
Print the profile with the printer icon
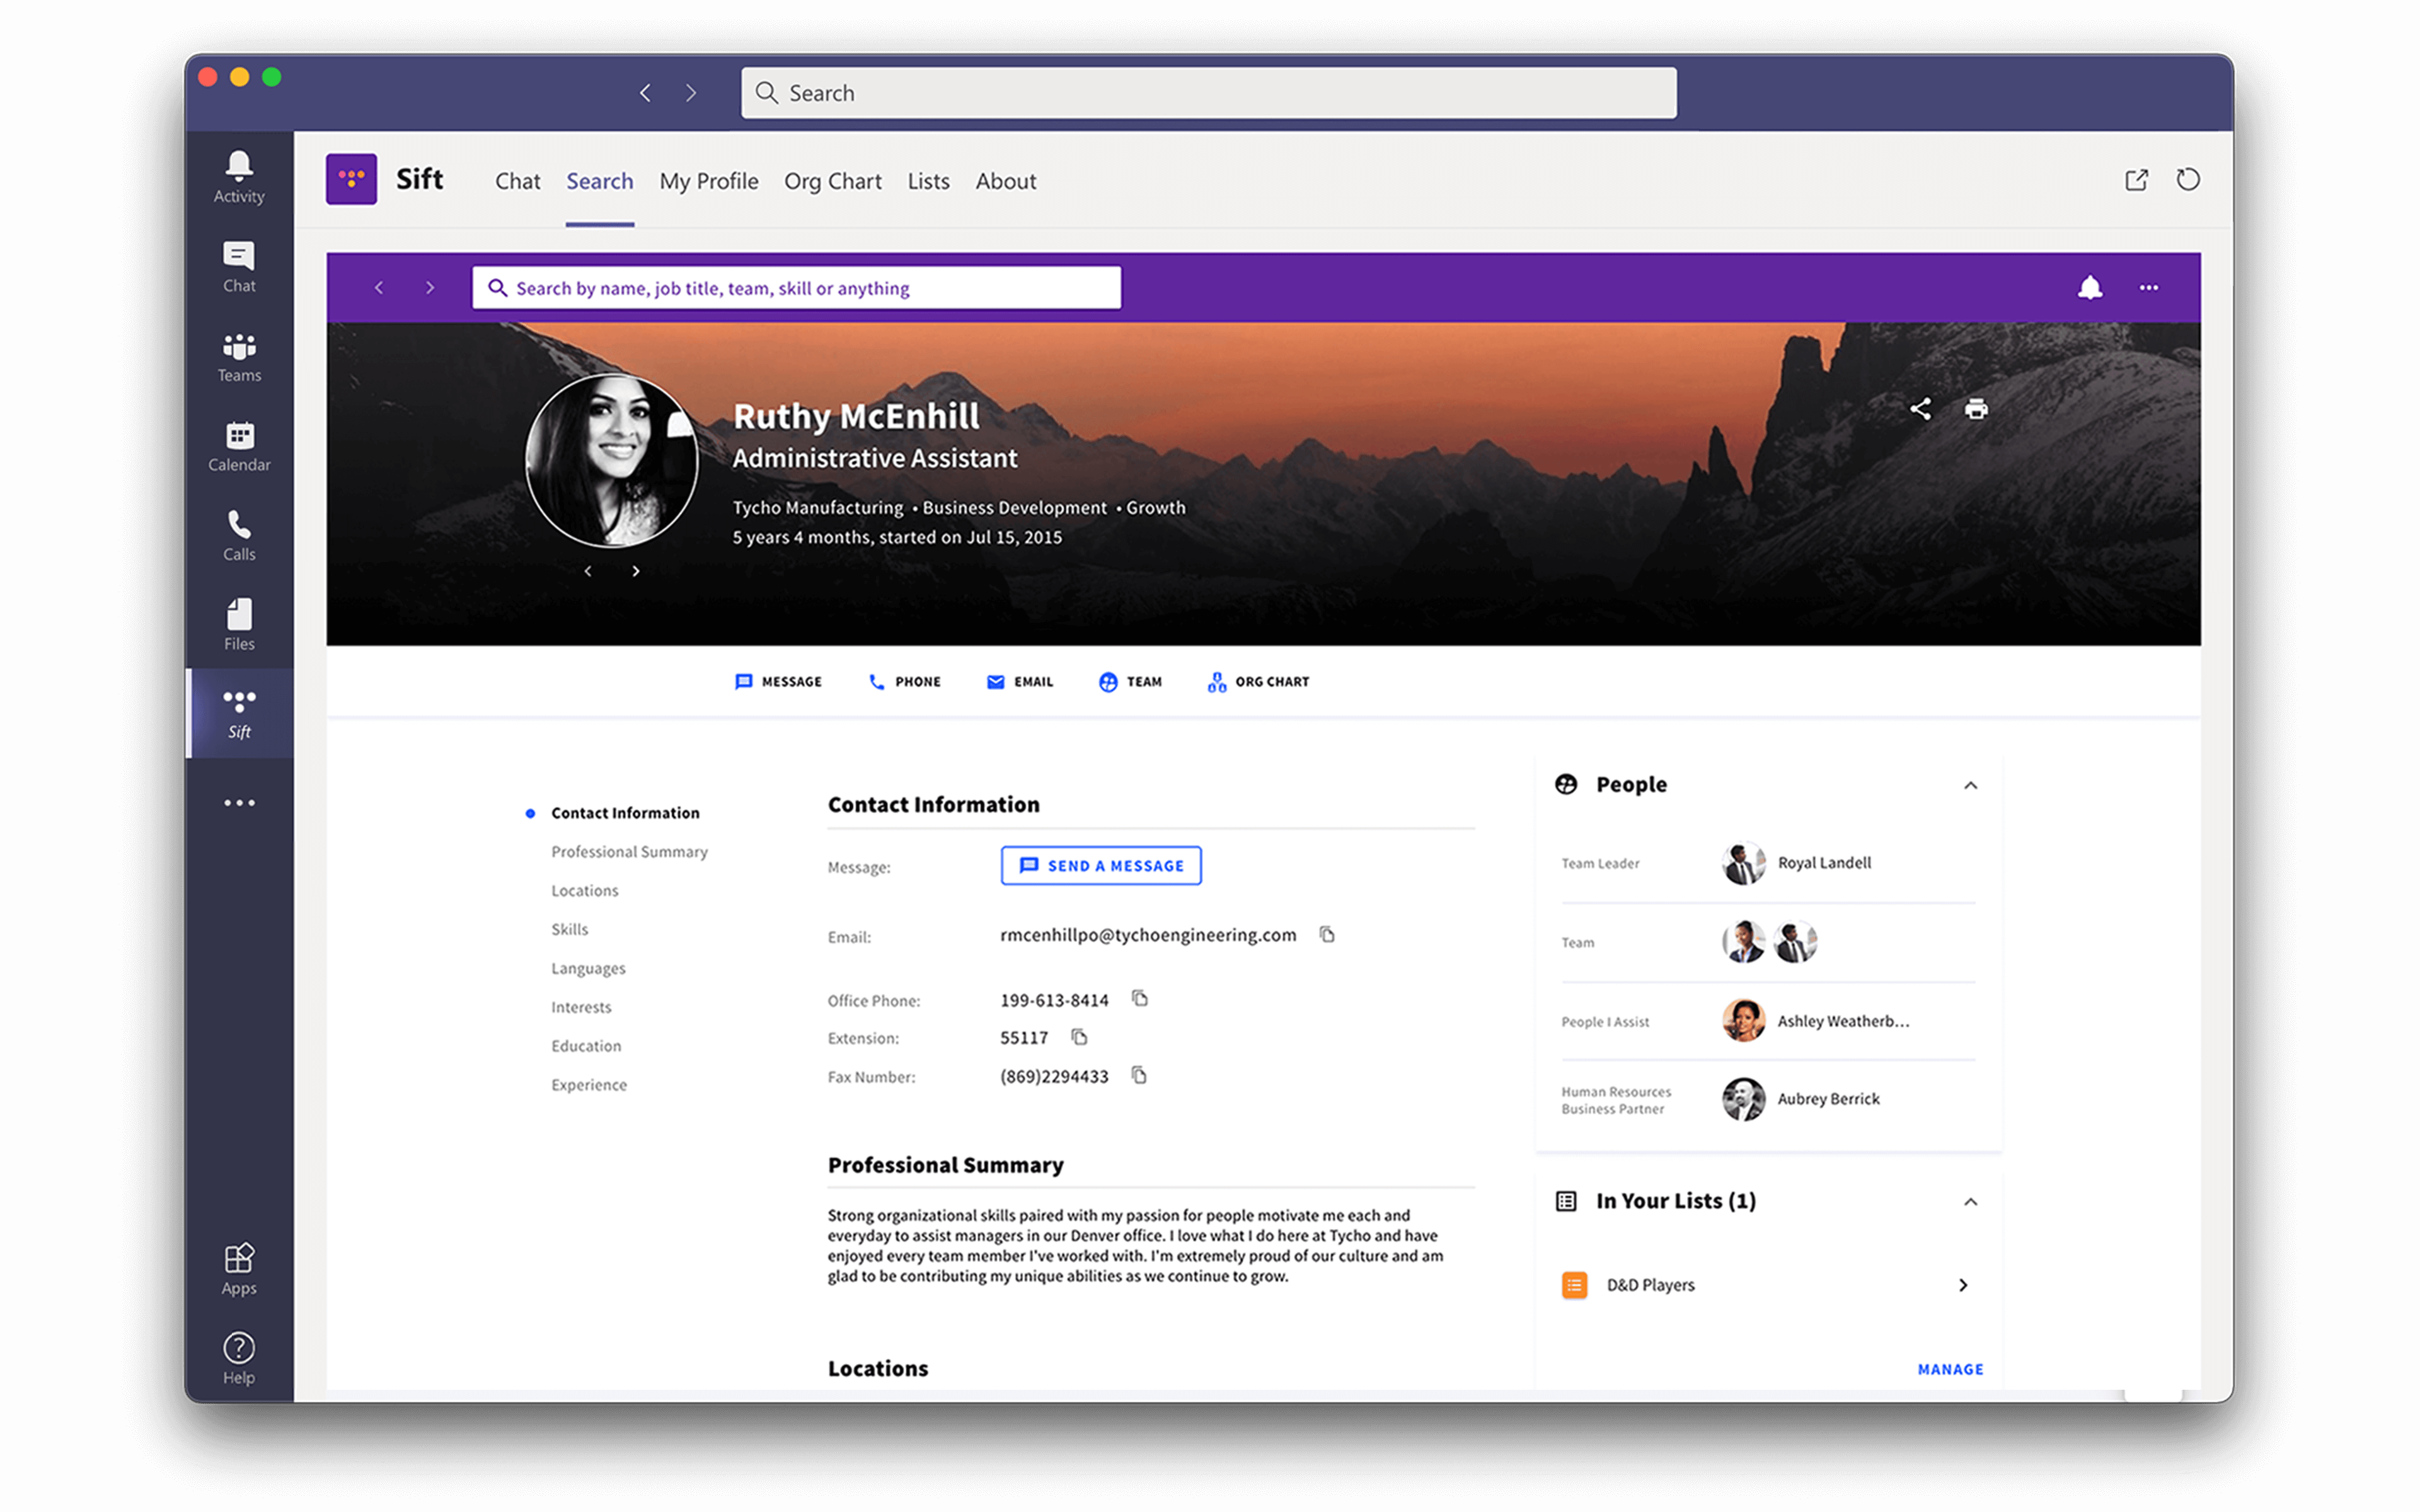[1975, 409]
